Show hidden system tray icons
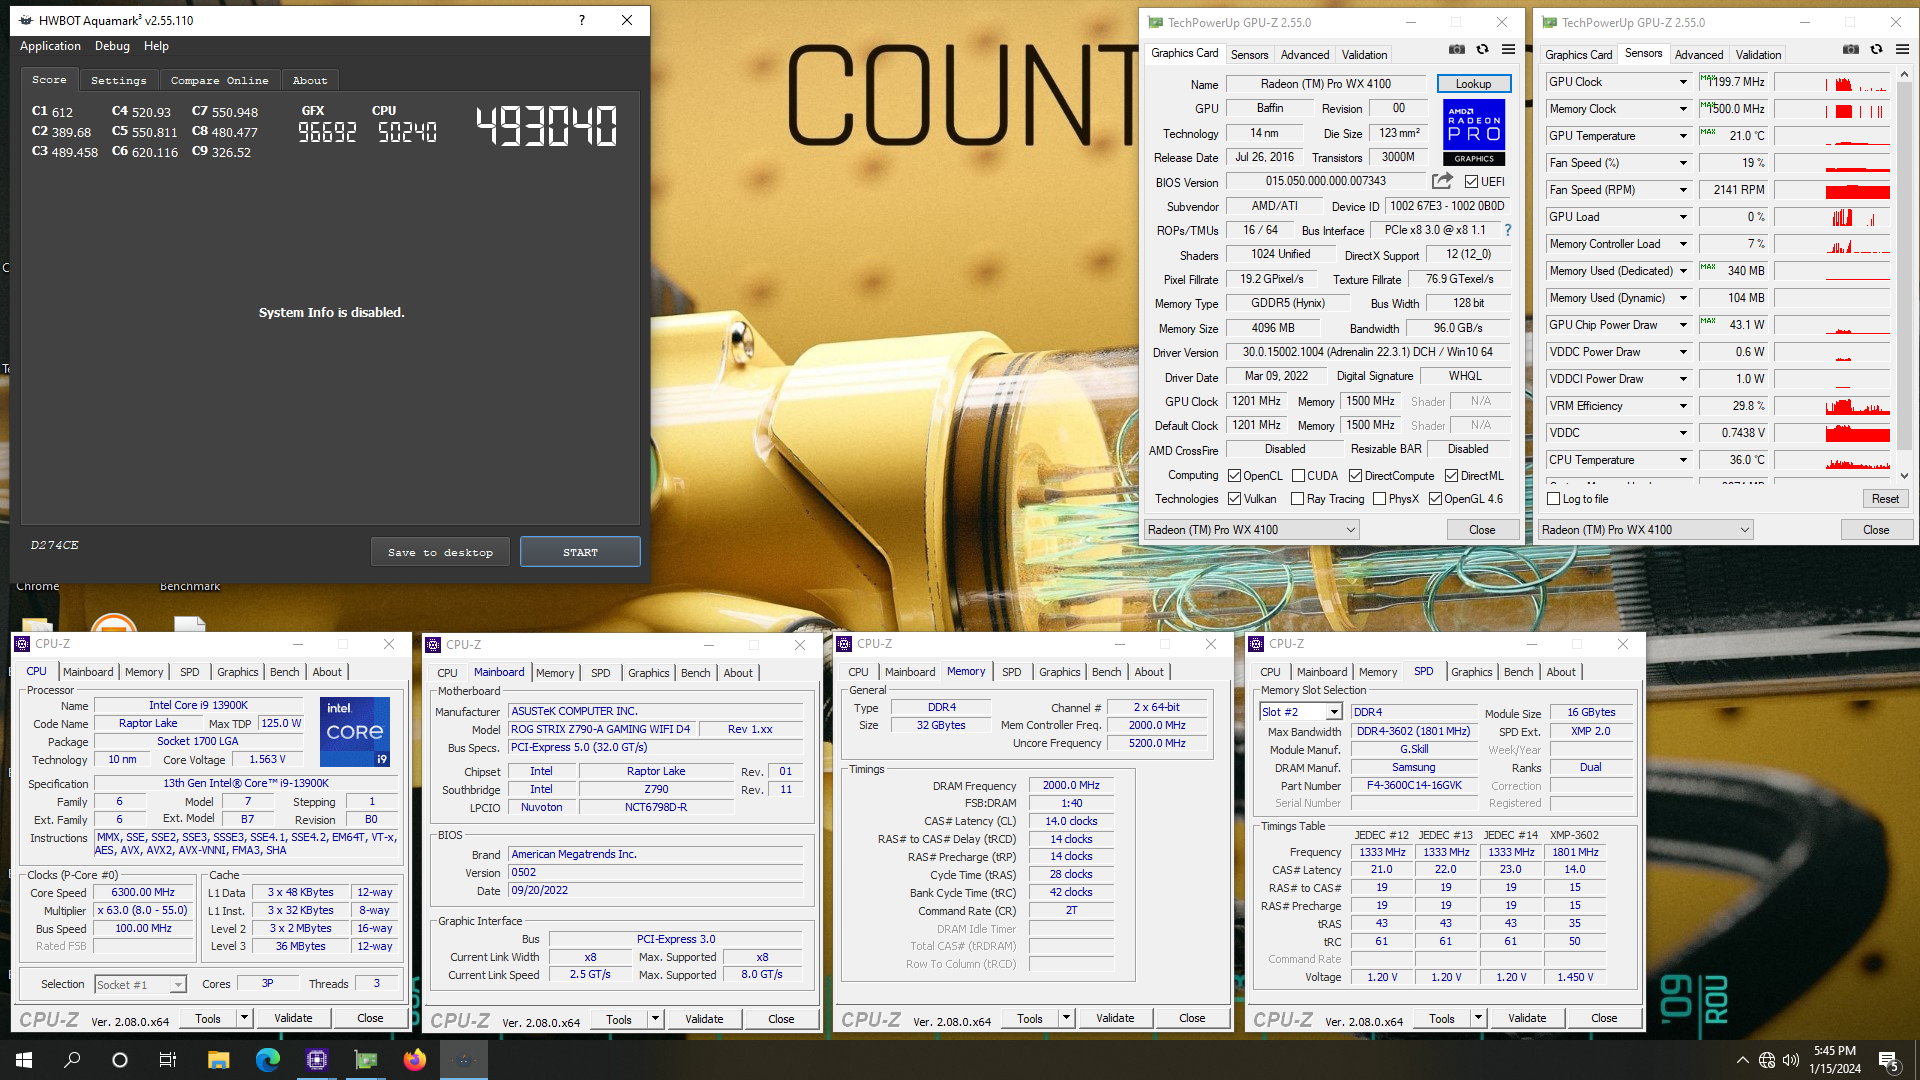The height and width of the screenshot is (1080, 1920). [x=1743, y=1060]
